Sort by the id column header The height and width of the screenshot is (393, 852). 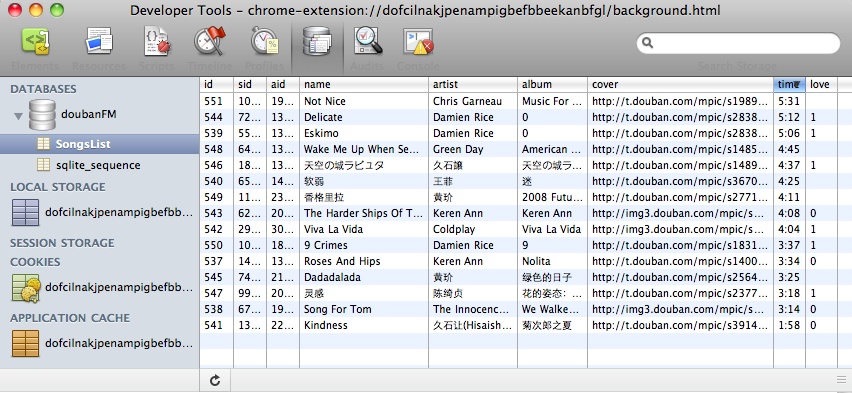click(216, 84)
